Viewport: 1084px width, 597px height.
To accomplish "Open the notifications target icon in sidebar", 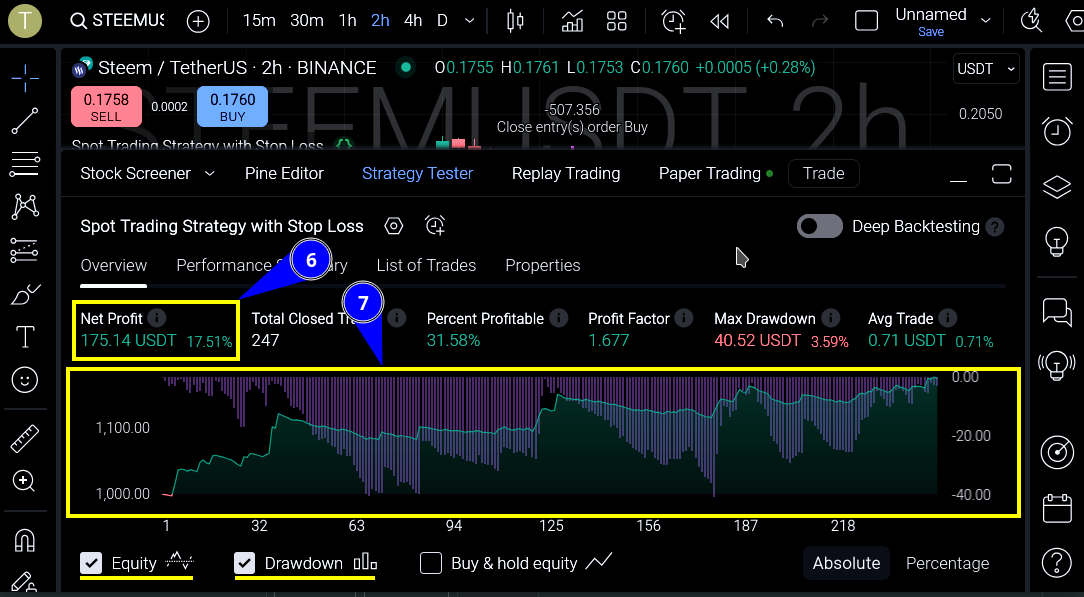I will [1057, 453].
